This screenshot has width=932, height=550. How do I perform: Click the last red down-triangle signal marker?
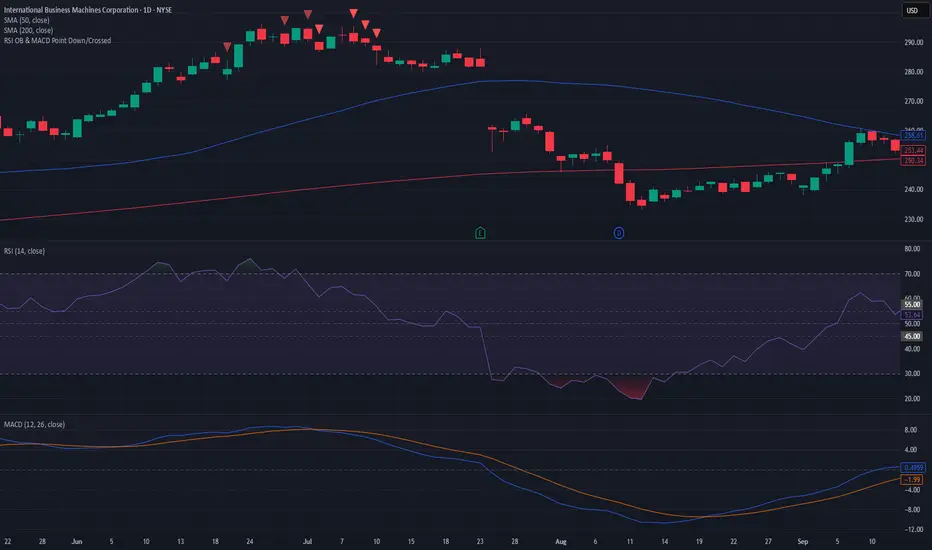click(376, 33)
